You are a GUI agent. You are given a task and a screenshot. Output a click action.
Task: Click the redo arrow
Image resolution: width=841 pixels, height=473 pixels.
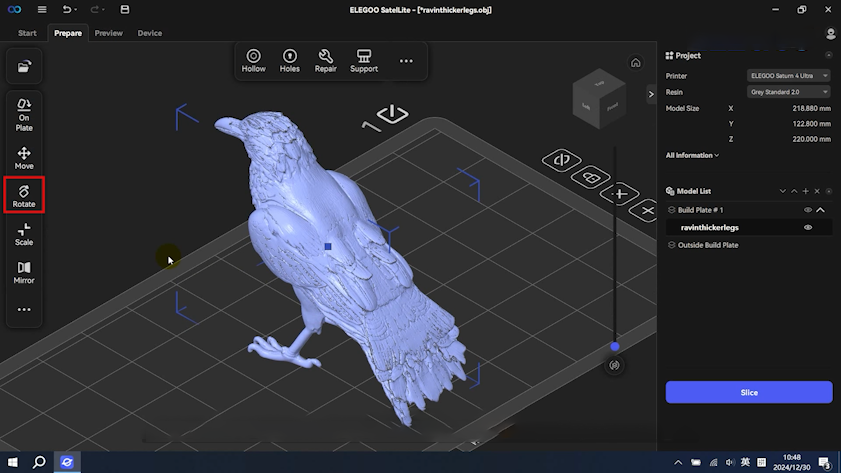click(x=94, y=10)
